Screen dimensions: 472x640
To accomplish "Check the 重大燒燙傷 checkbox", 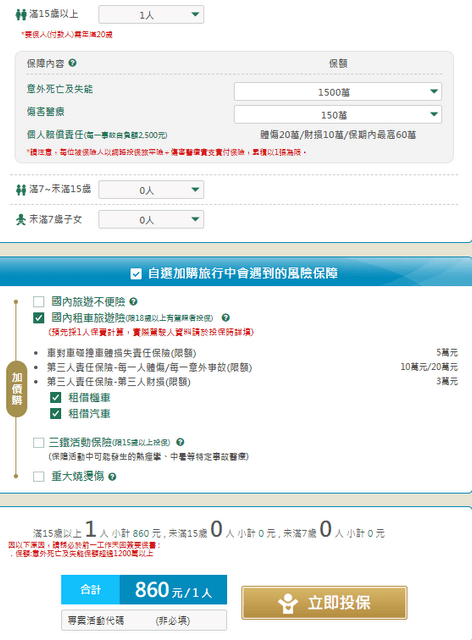I will [x=39, y=476].
